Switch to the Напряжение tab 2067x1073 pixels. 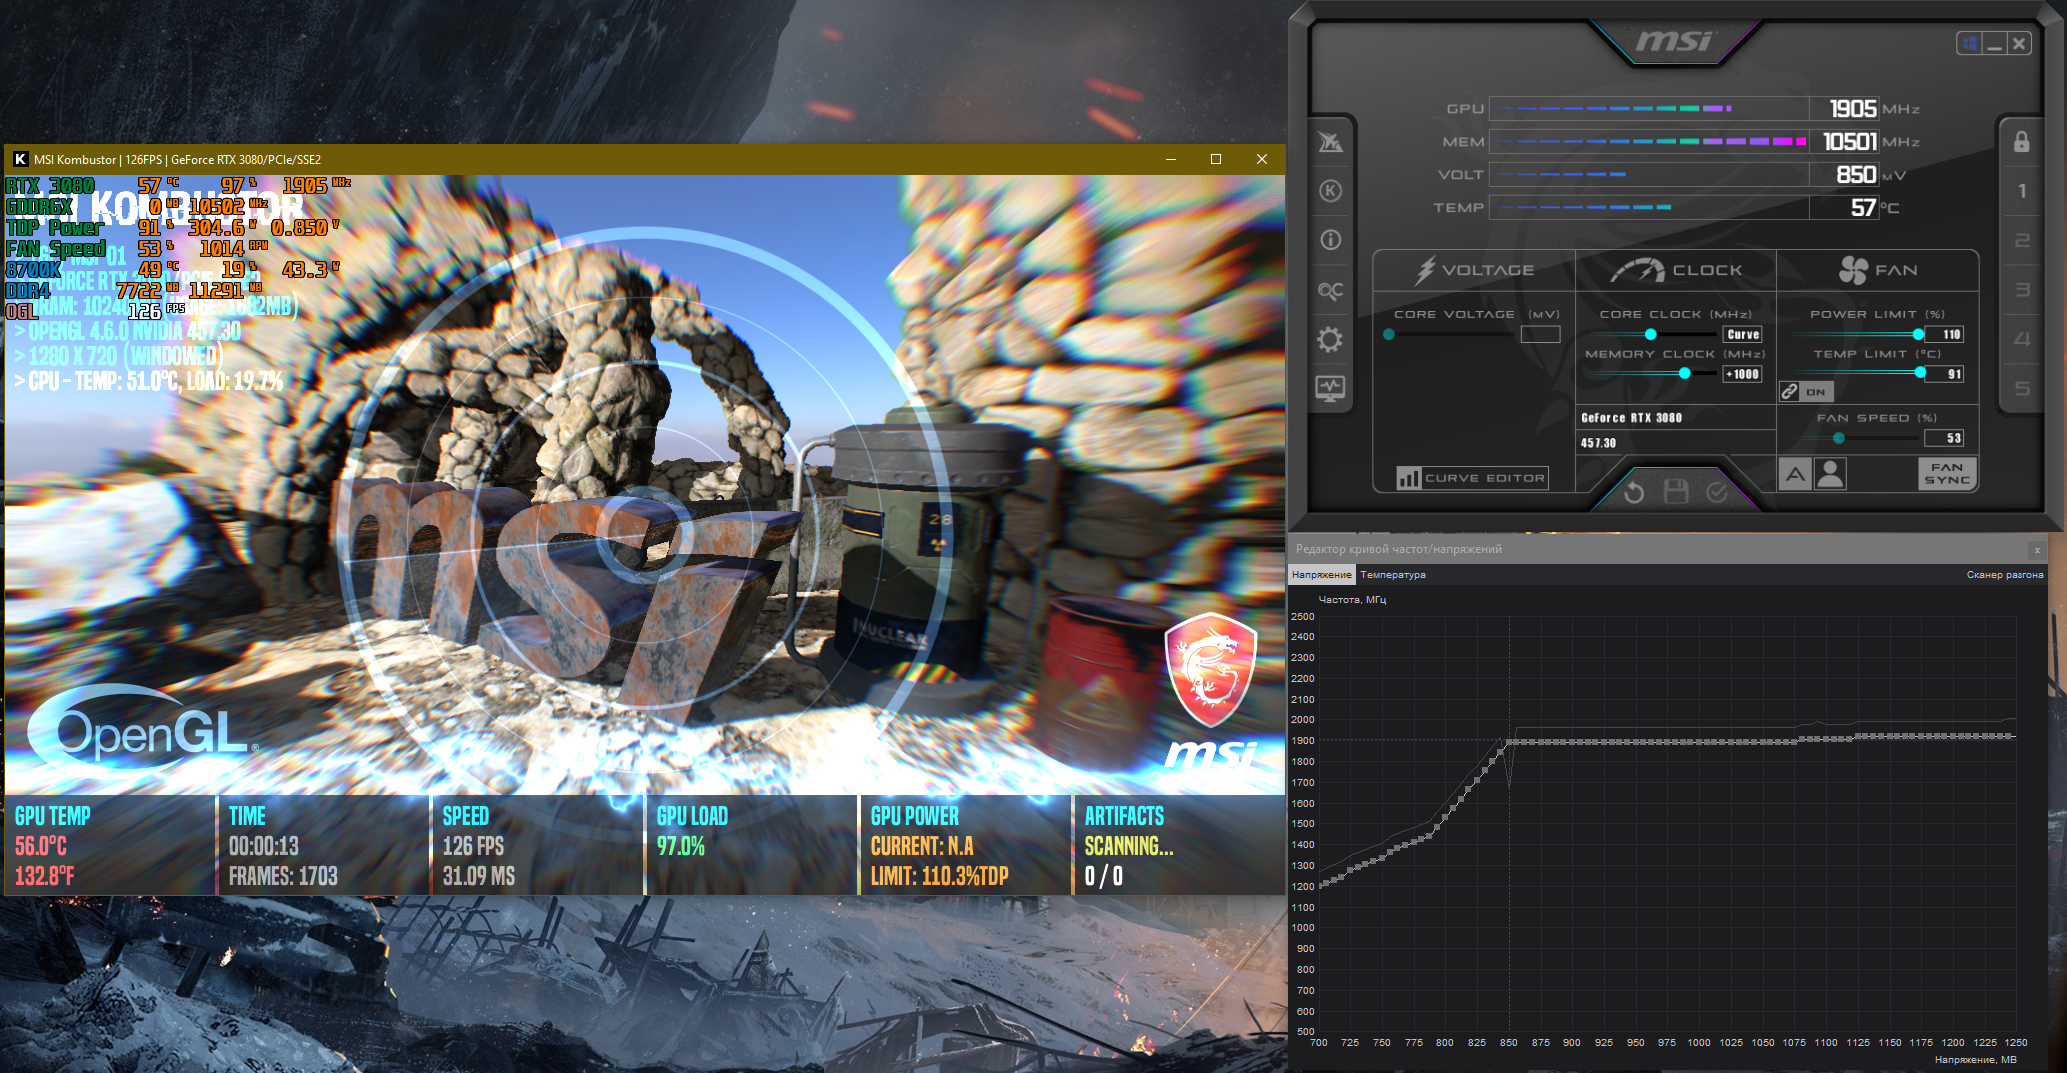(x=1321, y=575)
